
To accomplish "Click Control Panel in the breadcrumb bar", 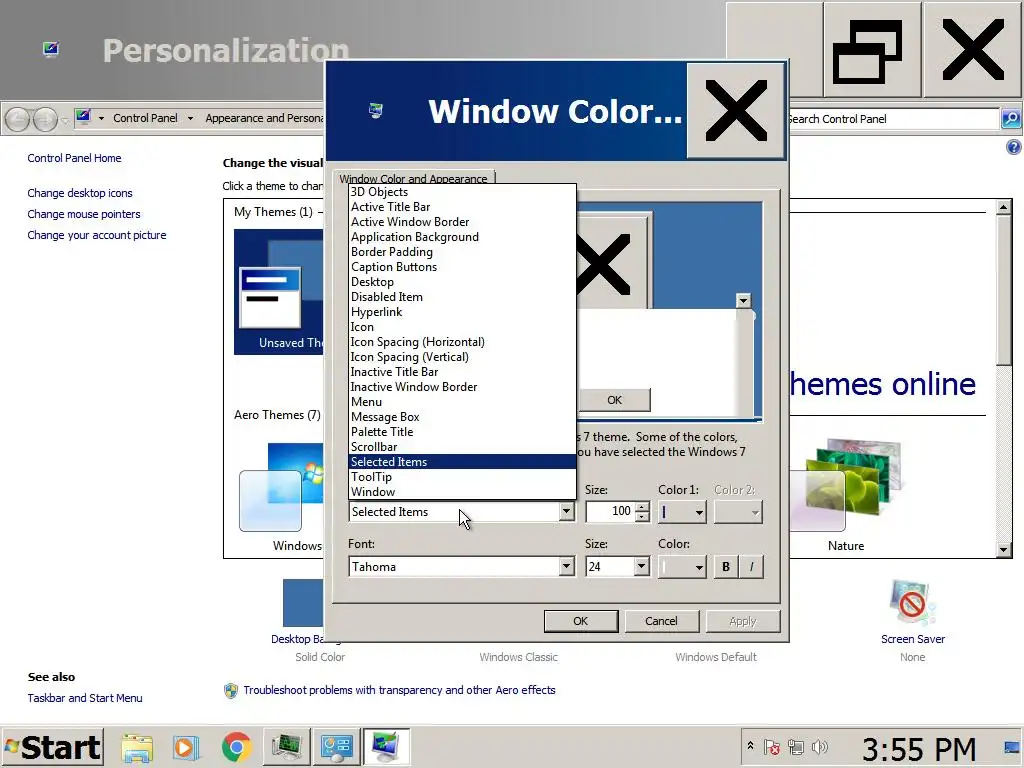I will [x=145, y=118].
